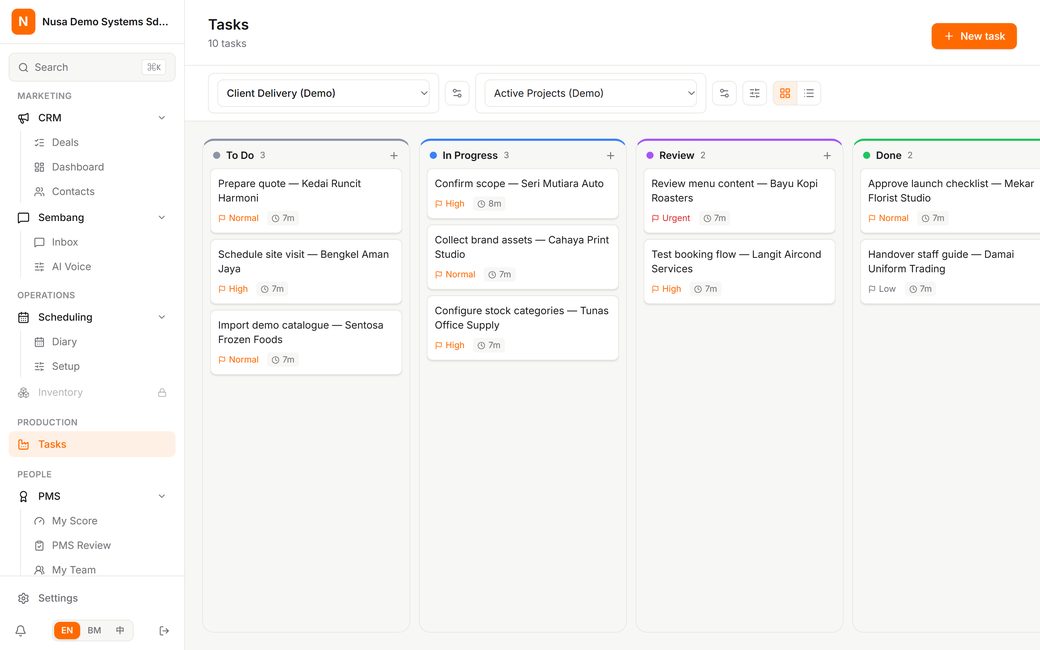Image resolution: width=1040 pixels, height=650 pixels.
Task: Click the AI Voice sliders icon
Action: 39,267
